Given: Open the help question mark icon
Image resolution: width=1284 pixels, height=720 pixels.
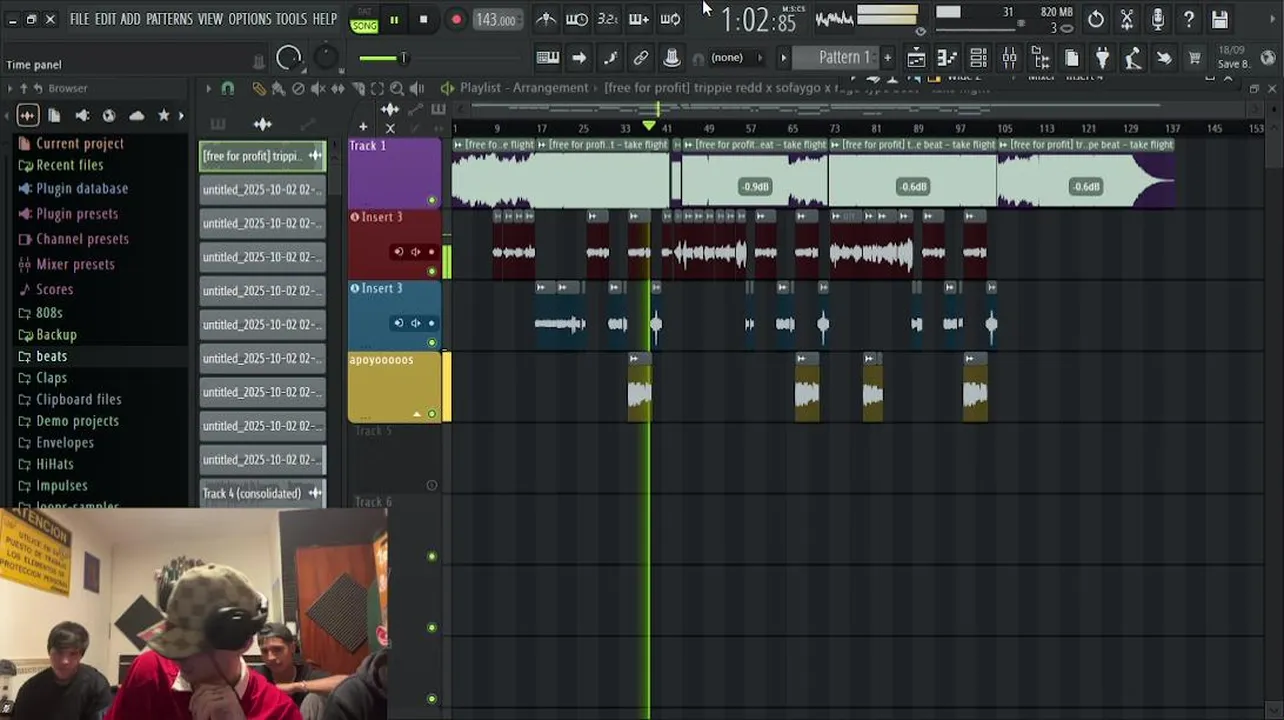Looking at the screenshot, I should coord(1189,19).
